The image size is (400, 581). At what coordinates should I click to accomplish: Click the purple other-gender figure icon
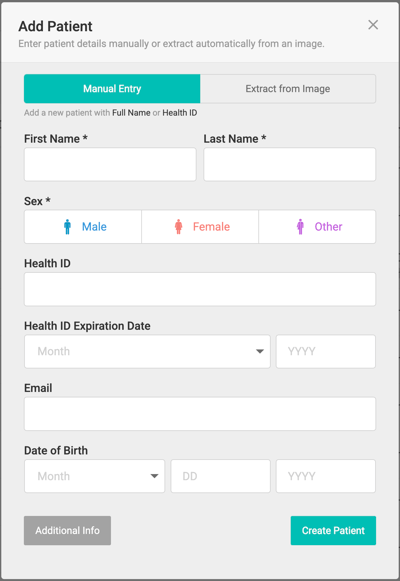click(300, 226)
